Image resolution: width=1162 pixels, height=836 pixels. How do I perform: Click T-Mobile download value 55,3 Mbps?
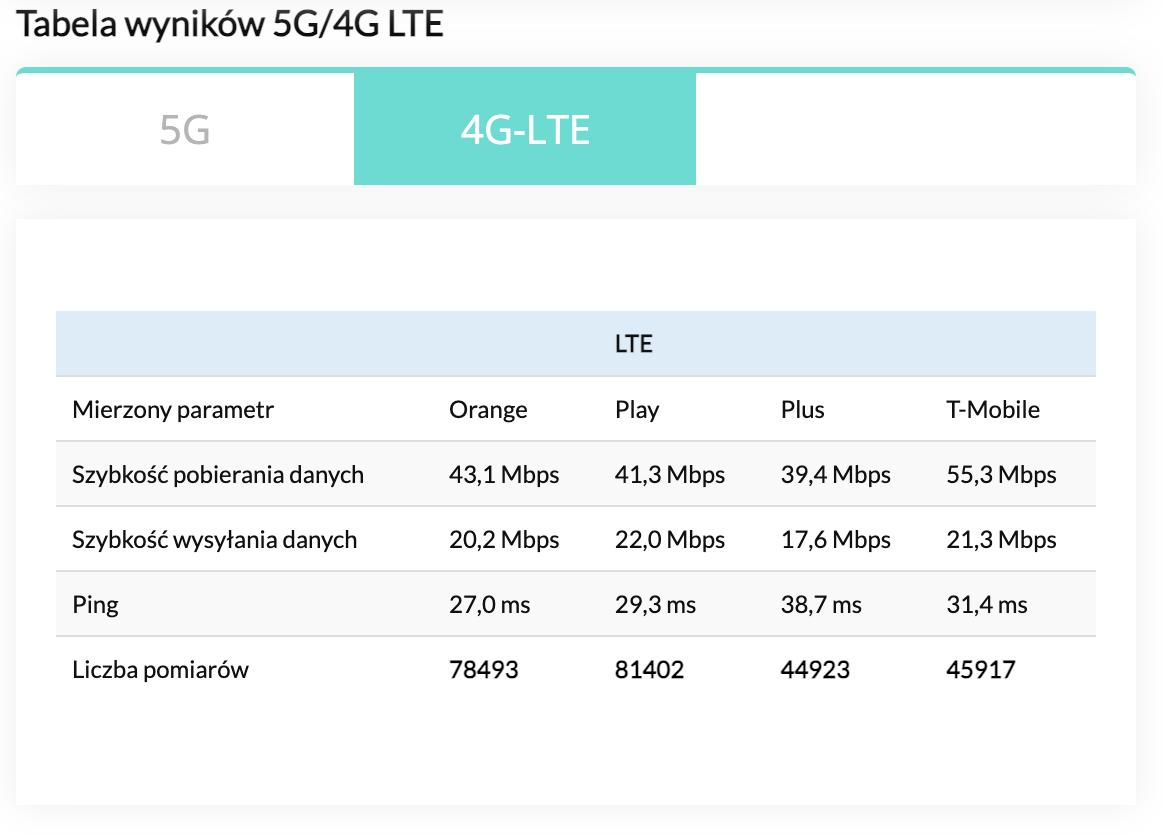tap(1001, 474)
